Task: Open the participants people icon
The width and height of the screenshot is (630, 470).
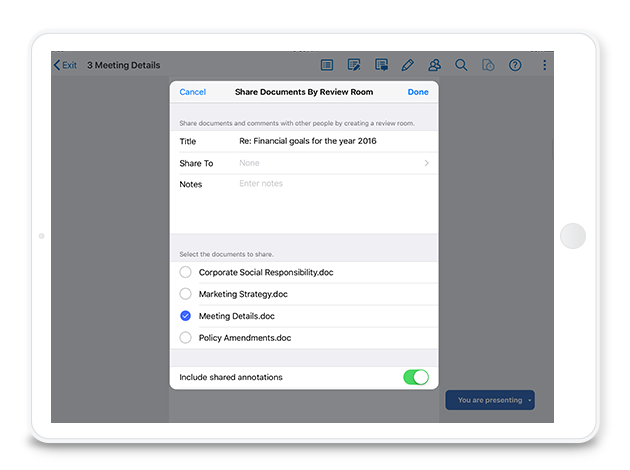Action: (434, 65)
